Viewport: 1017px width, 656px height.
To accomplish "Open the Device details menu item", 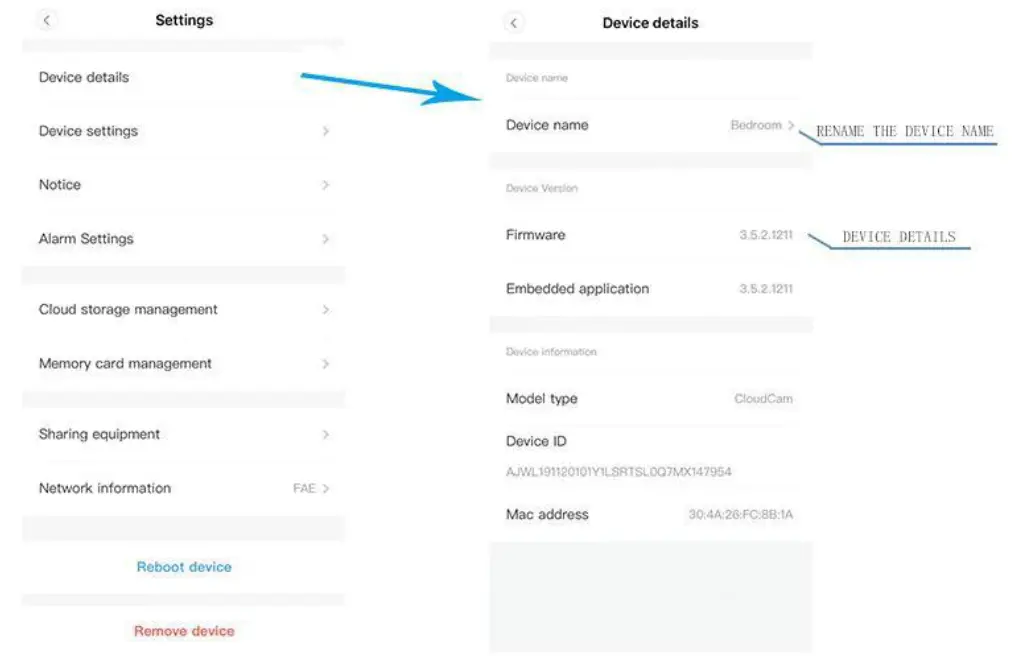I will coord(84,77).
